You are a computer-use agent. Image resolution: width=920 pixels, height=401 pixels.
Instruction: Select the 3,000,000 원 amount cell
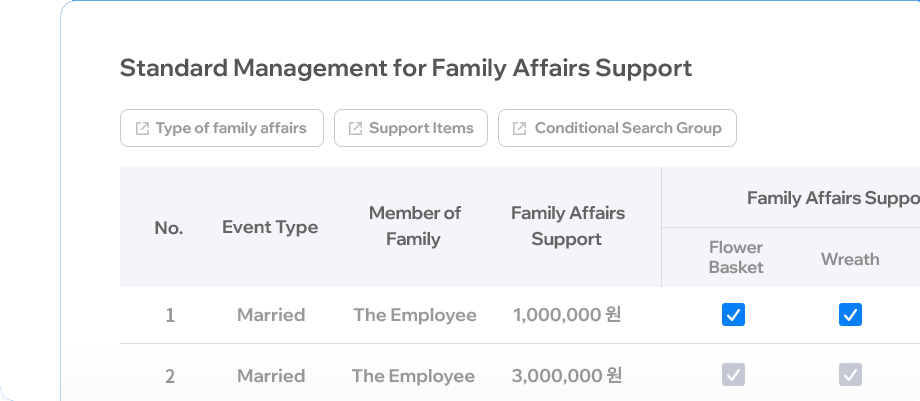(566, 376)
